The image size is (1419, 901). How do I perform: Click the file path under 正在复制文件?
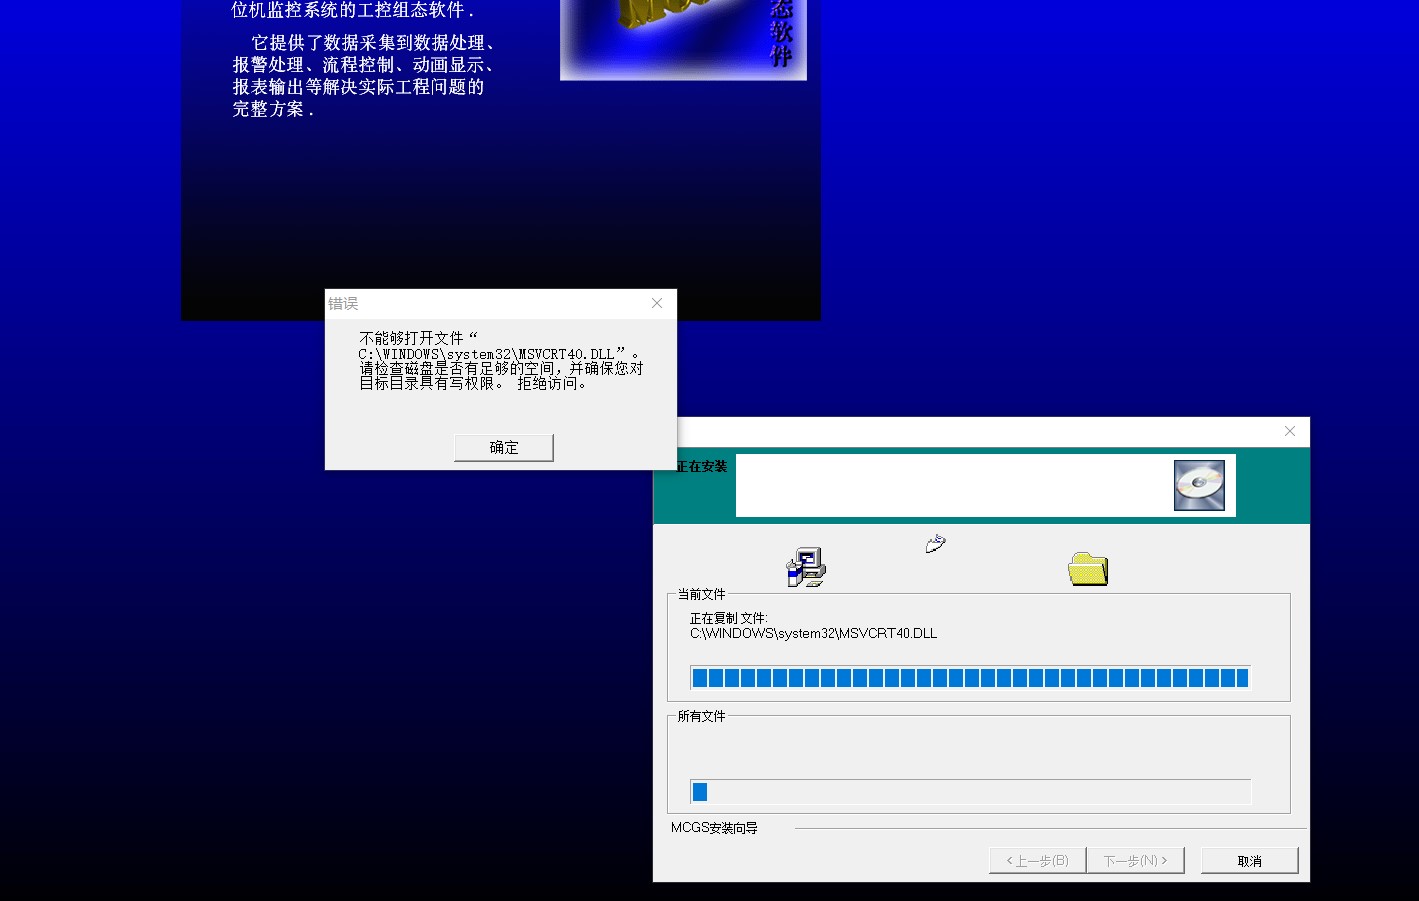pos(813,633)
